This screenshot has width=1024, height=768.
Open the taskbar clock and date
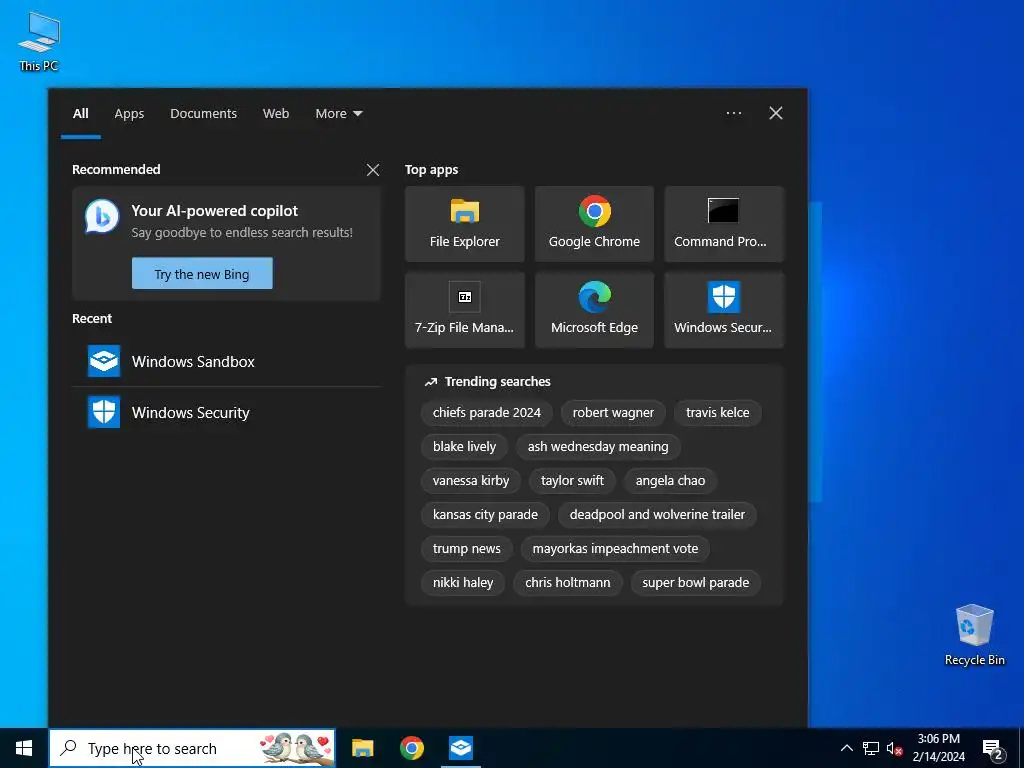coord(938,748)
